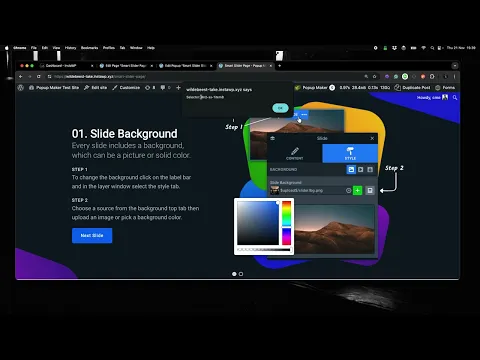Click Duplicate Post in the admin bar
This screenshot has width=480, height=360.
click(412, 87)
